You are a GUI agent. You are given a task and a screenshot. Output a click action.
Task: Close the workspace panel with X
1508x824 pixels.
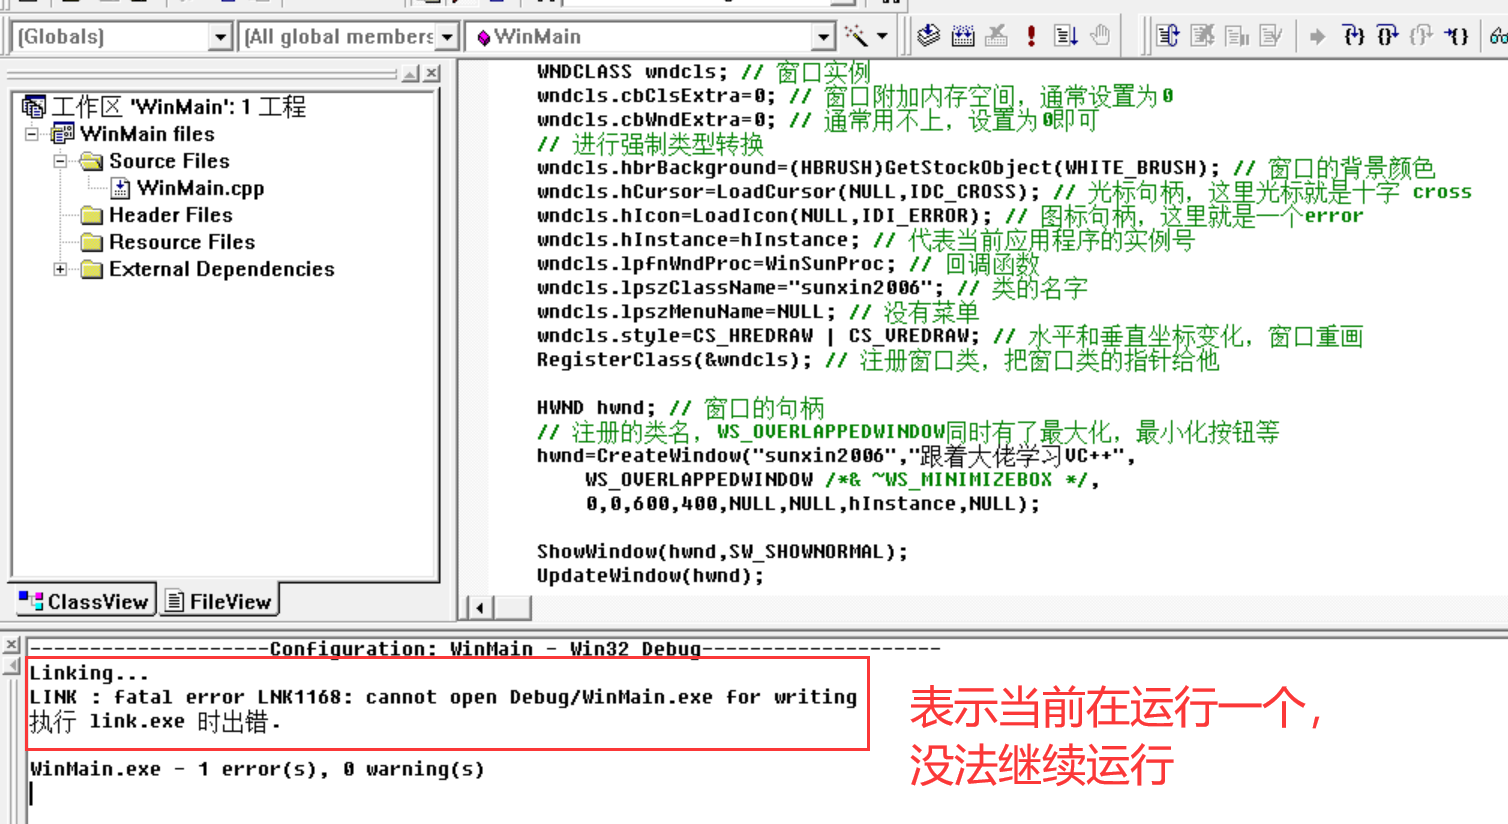pos(432,73)
